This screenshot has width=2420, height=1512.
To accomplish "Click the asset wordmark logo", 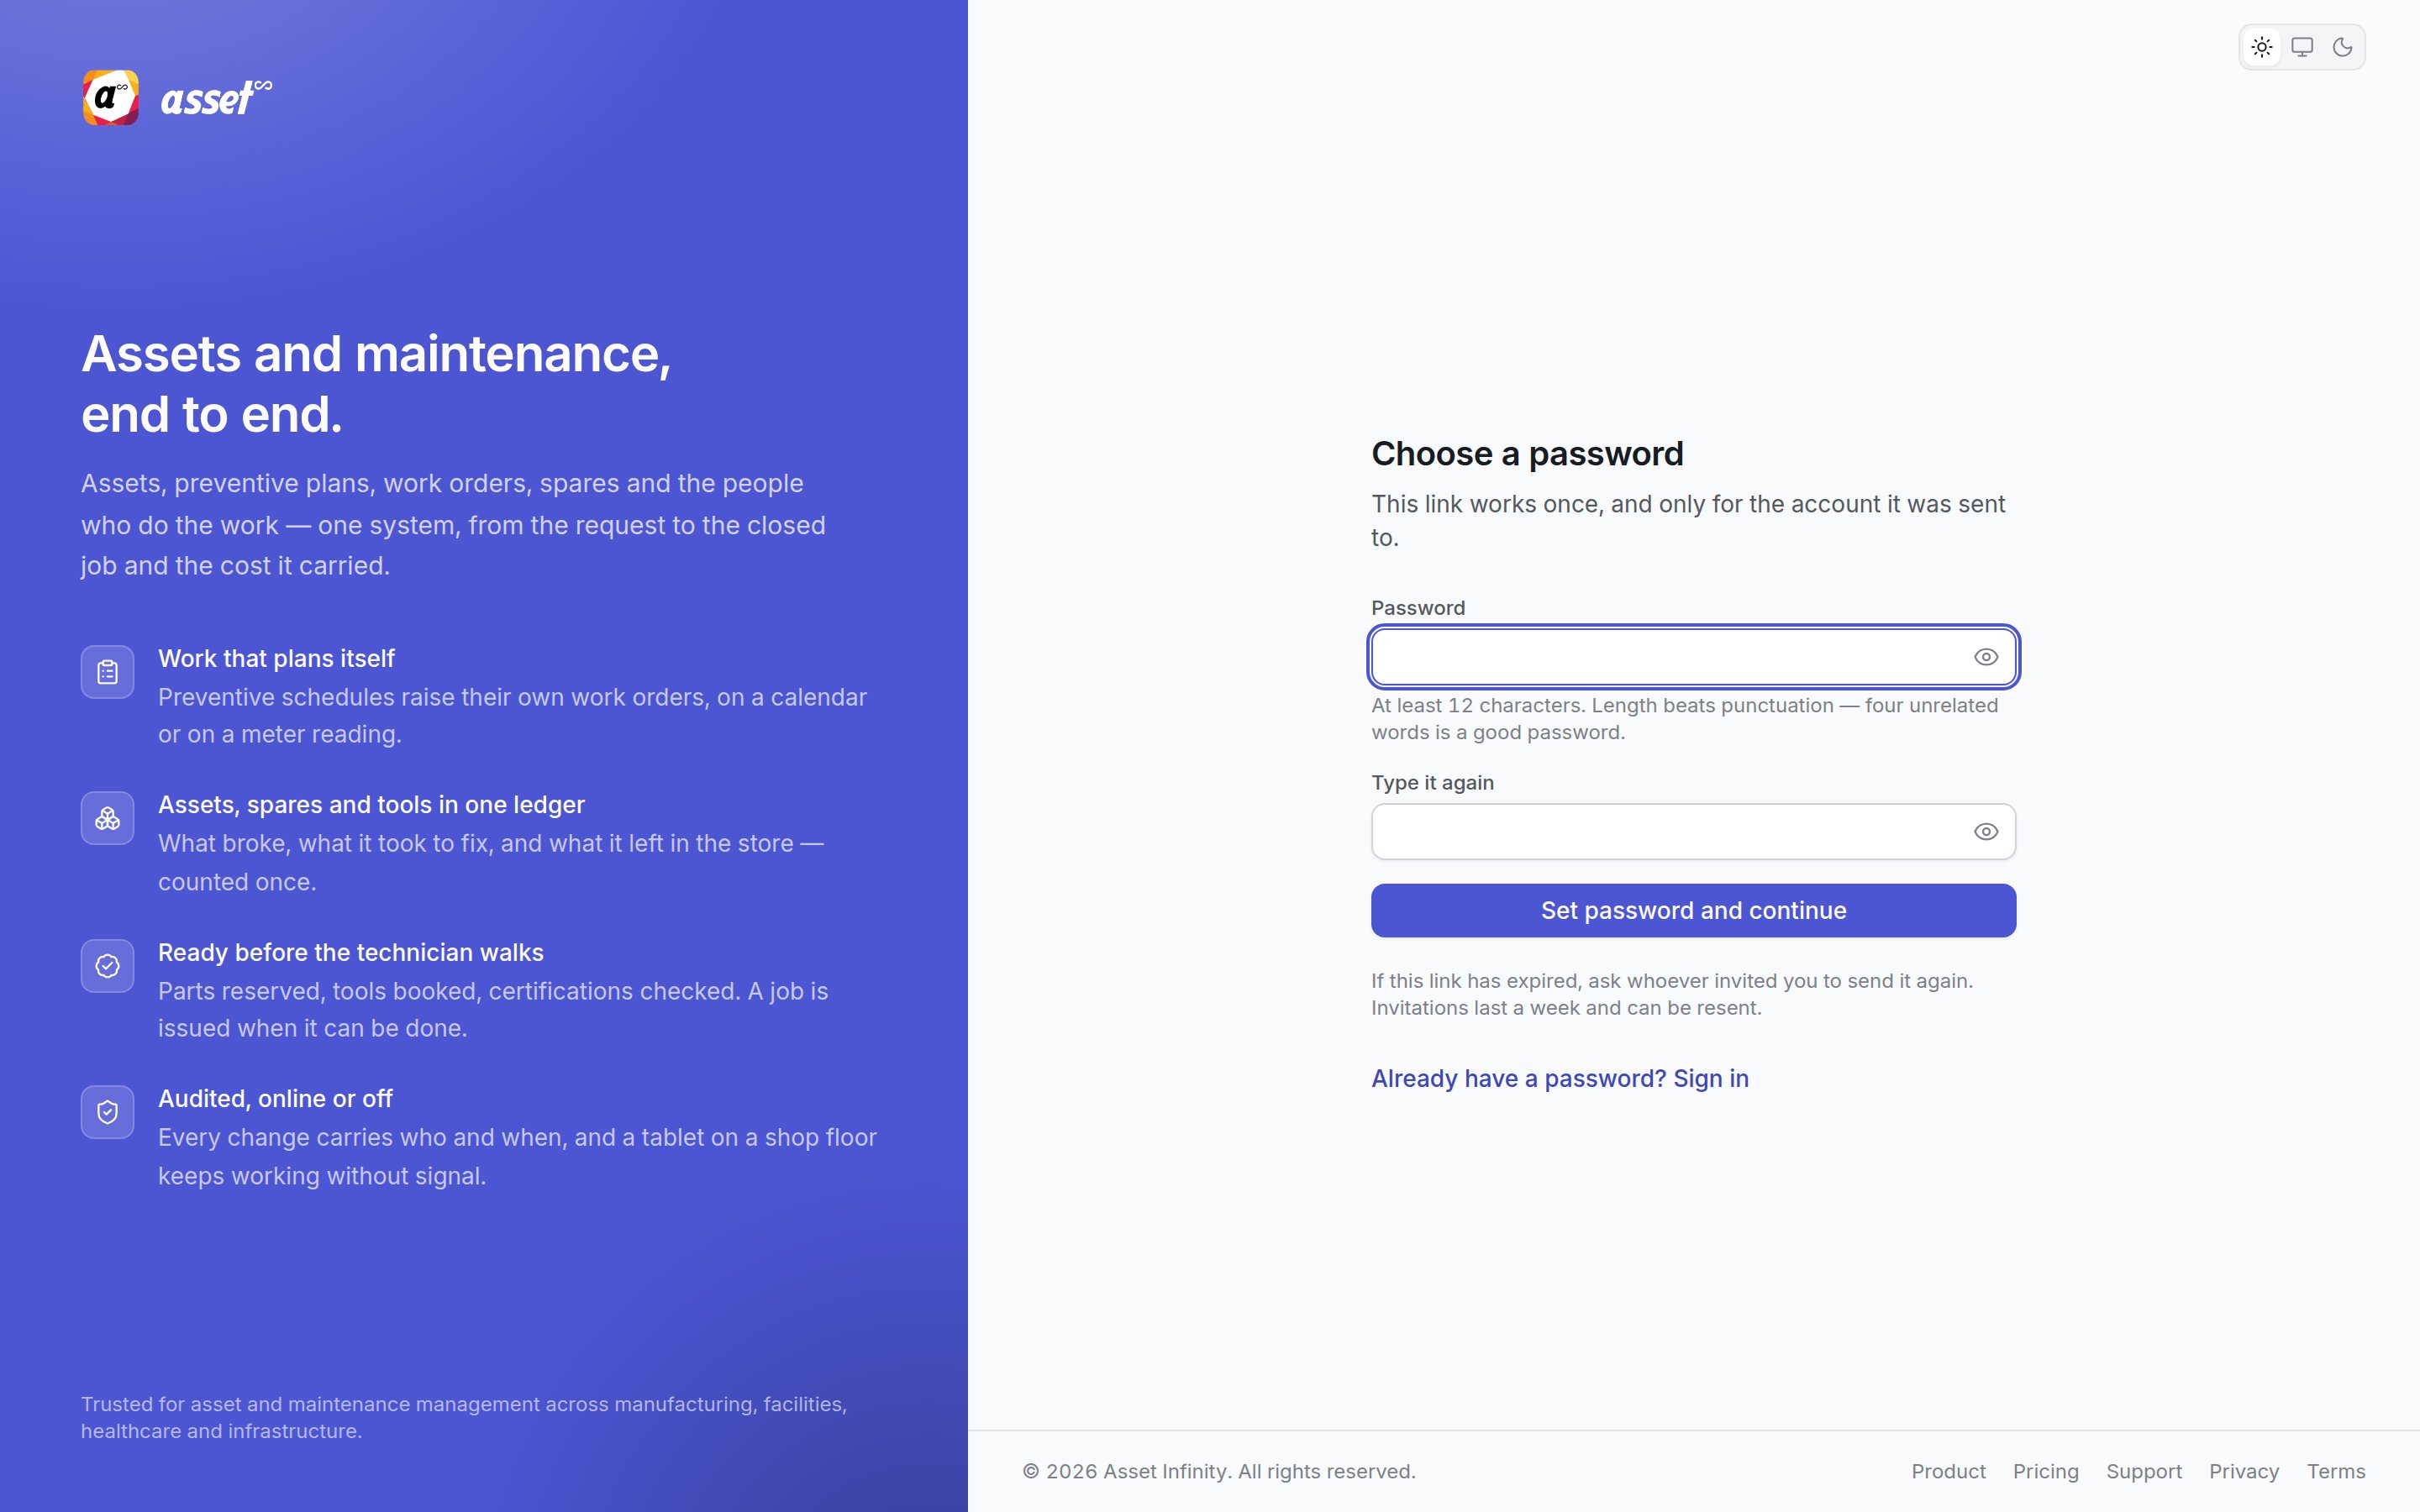I will click(x=216, y=98).
